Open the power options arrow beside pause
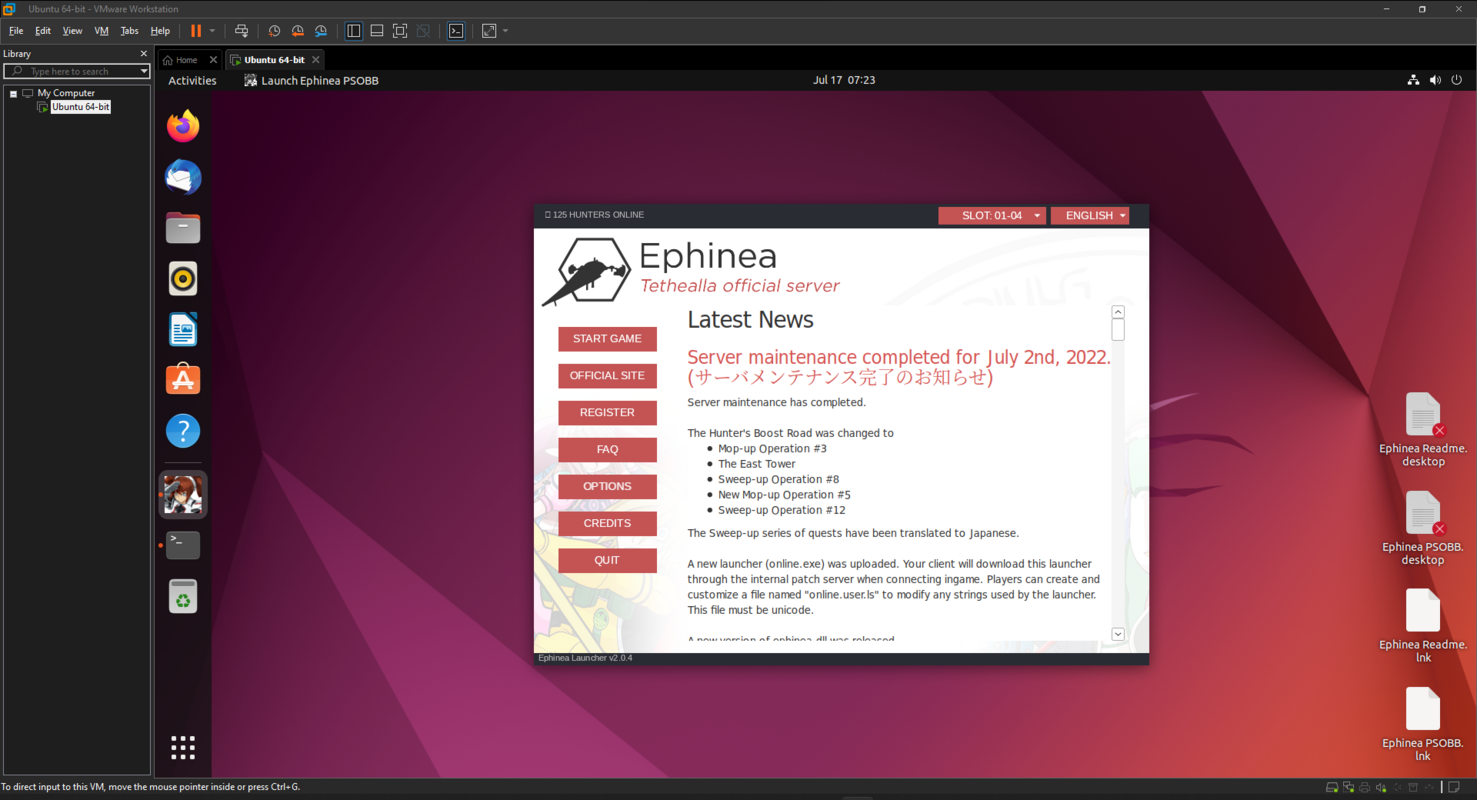The image size is (1477, 800). [212, 31]
